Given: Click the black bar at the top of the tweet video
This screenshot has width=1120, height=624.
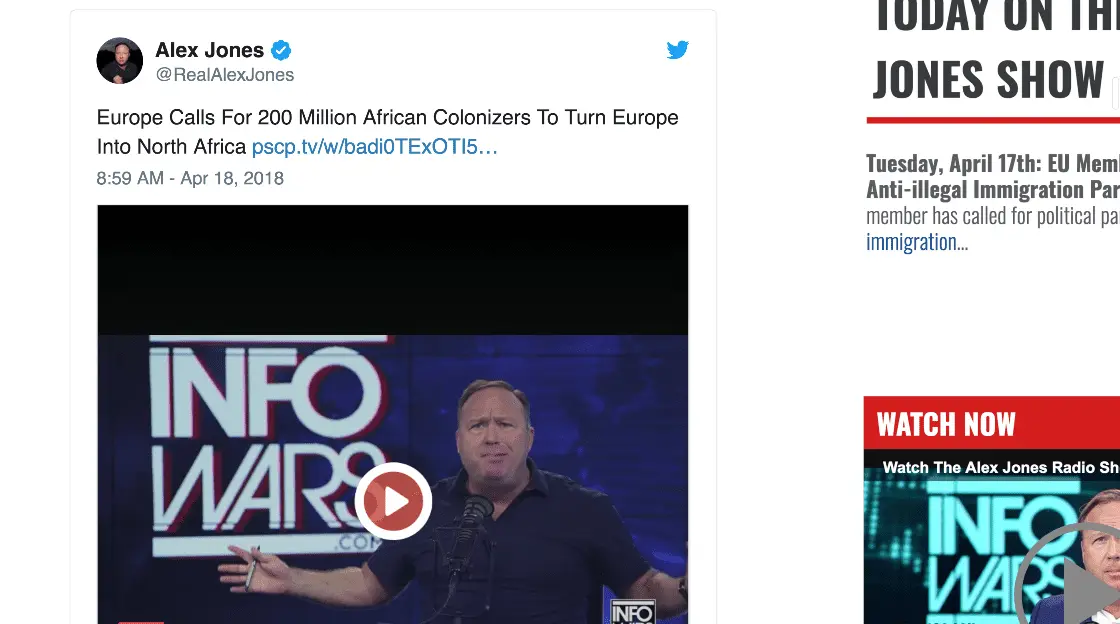Looking at the screenshot, I should coord(393,268).
